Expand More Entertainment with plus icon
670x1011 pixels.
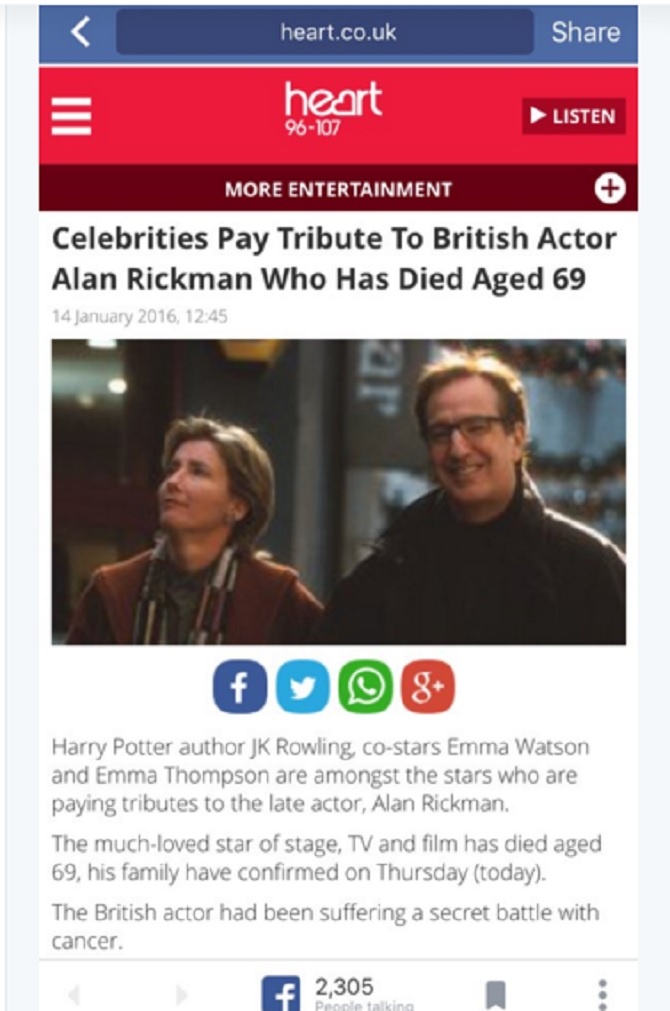[609, 188]
